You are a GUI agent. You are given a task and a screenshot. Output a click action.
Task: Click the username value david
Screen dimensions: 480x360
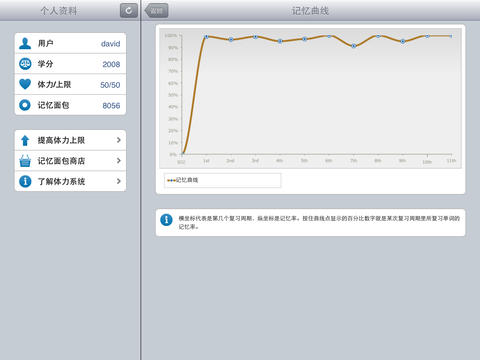pyautogui.click(x=110, y=44)
